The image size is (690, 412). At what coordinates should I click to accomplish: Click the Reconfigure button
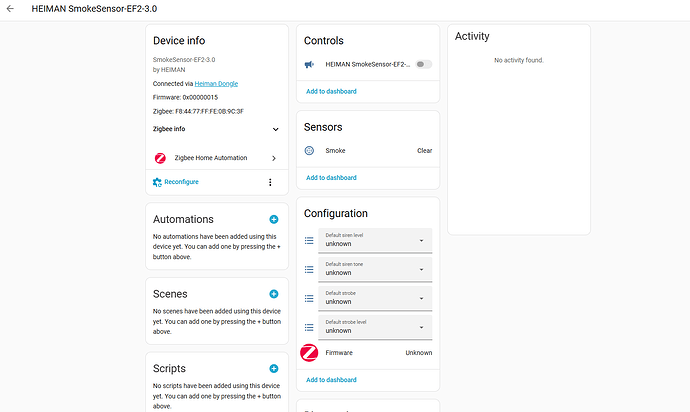click(x=176, y=182)
